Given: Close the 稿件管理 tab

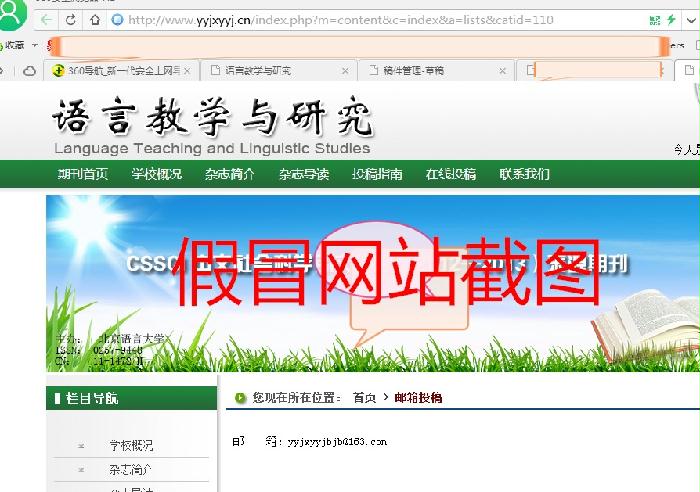Looking at the screenshot, I should click(x=504, y=70).
